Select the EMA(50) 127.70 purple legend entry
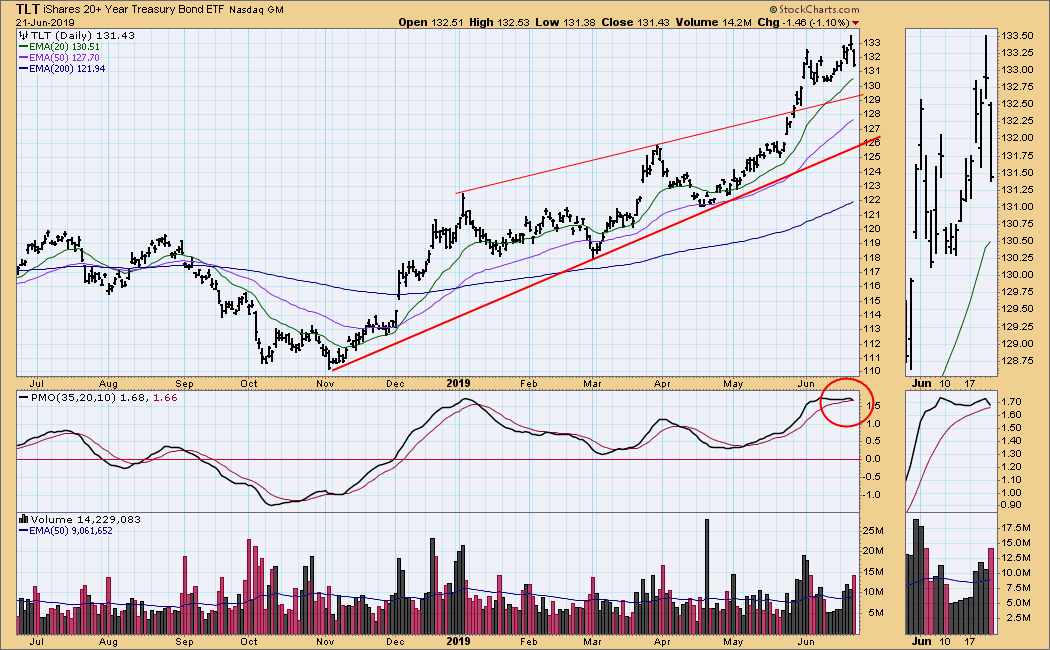The height and width of the screenshot is (650, 1050). [62, 58]
